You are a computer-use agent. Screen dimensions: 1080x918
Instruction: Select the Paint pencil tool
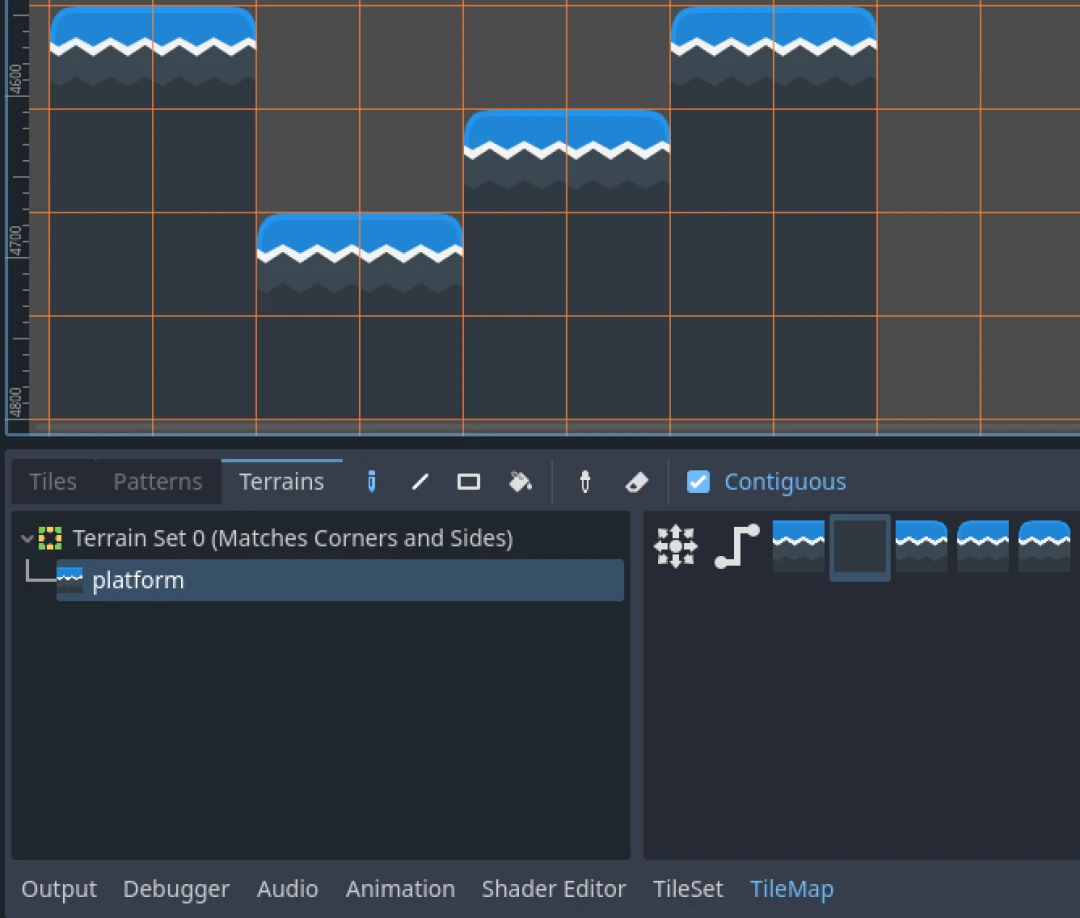[371, 481]
